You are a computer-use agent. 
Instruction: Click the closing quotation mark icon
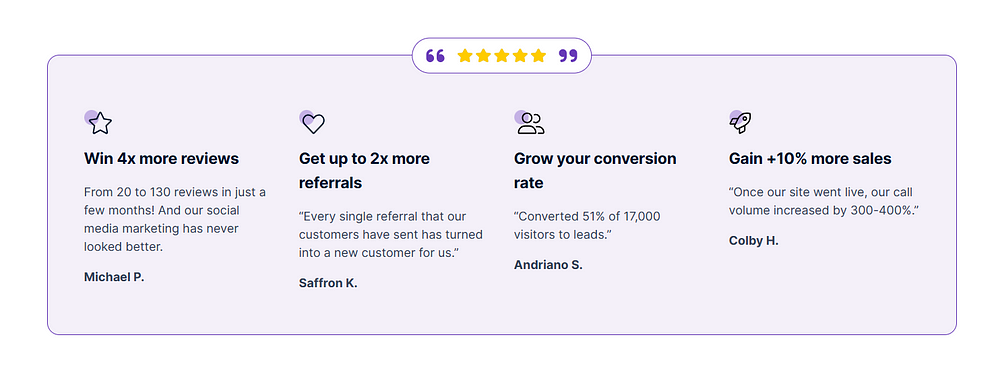pyautogui.click(x=568, y=56)
